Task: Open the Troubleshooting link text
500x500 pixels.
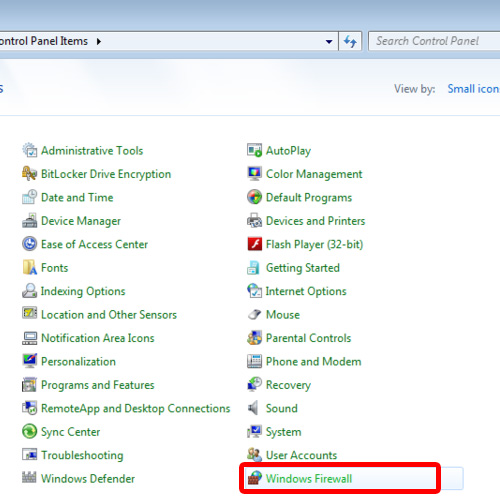Action: (x=82, y=456)
